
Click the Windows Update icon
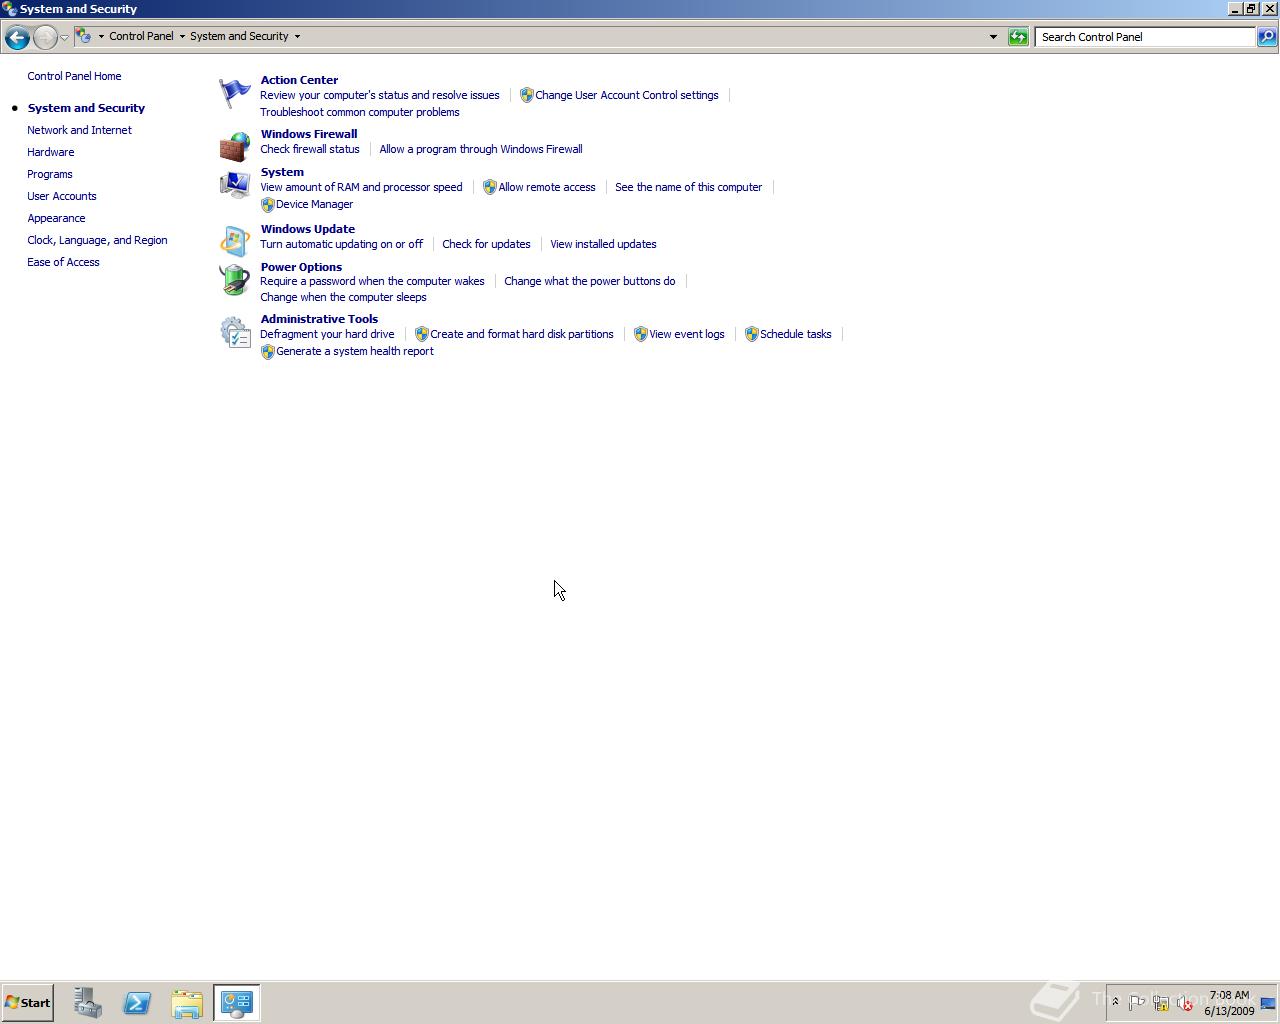click(235, 241)
